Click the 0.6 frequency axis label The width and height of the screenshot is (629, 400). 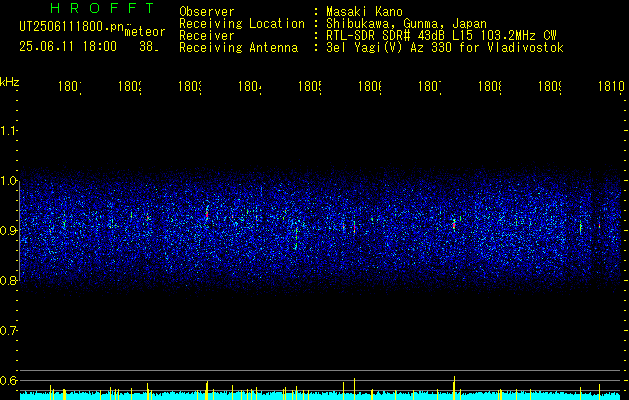tap(8, 380)
